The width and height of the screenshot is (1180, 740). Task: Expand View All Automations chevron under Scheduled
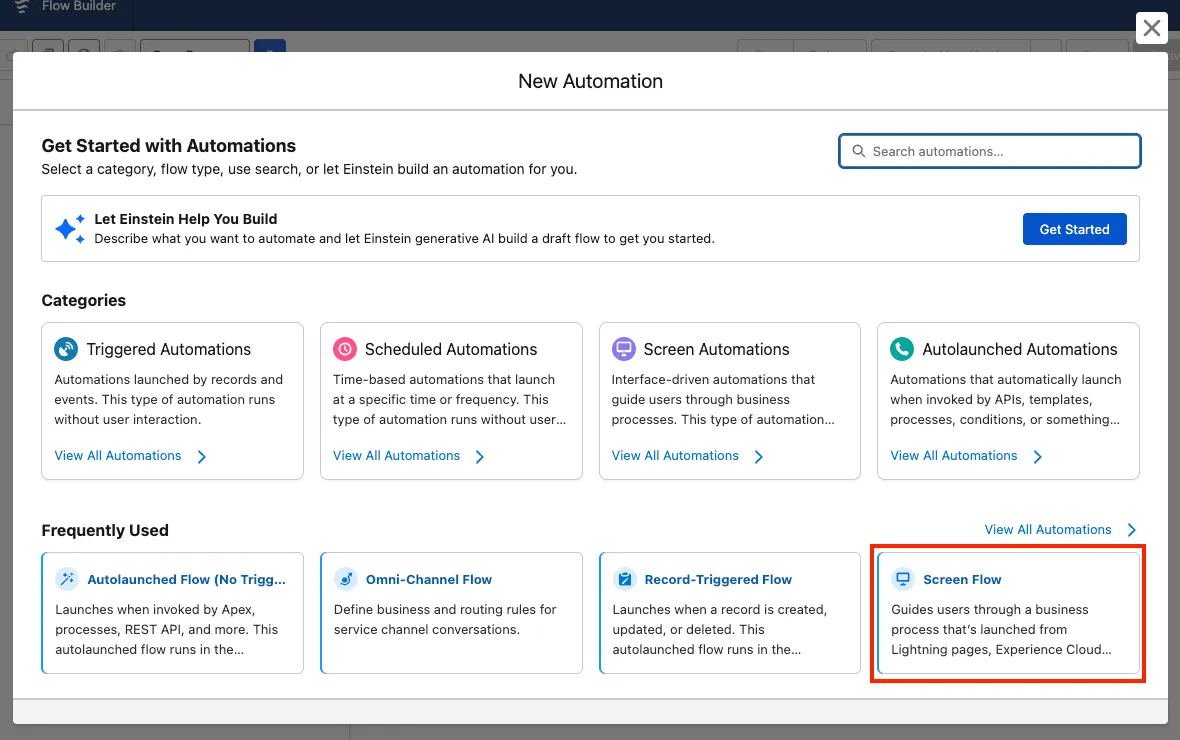tap(480, 456)
